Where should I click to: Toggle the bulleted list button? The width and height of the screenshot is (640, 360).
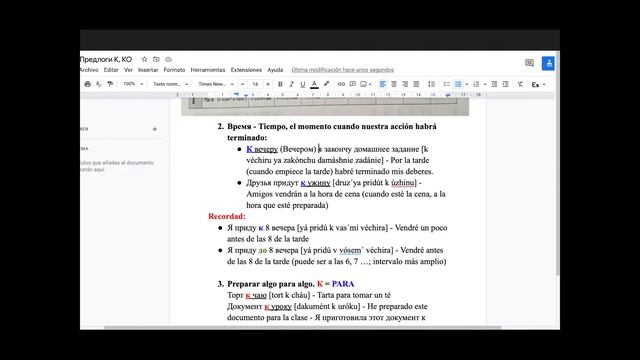pyautogui.click(x=458, y=84)
